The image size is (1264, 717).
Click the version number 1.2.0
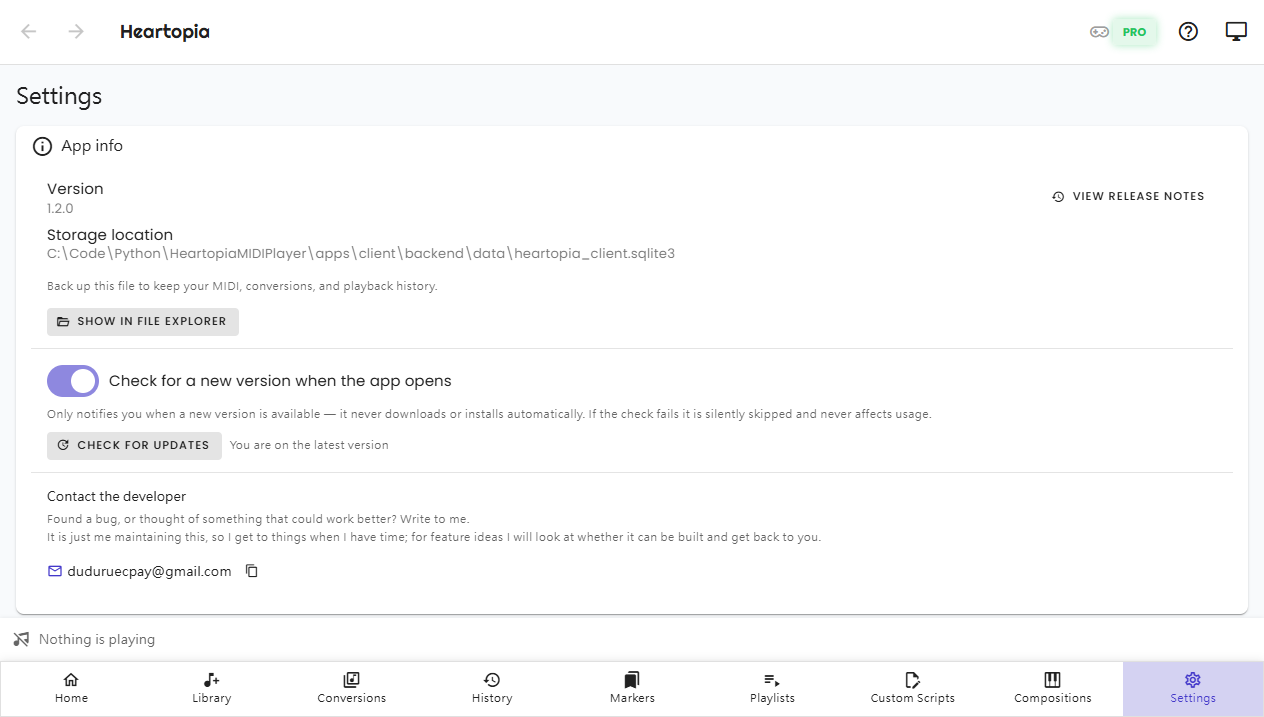point(60,209)
